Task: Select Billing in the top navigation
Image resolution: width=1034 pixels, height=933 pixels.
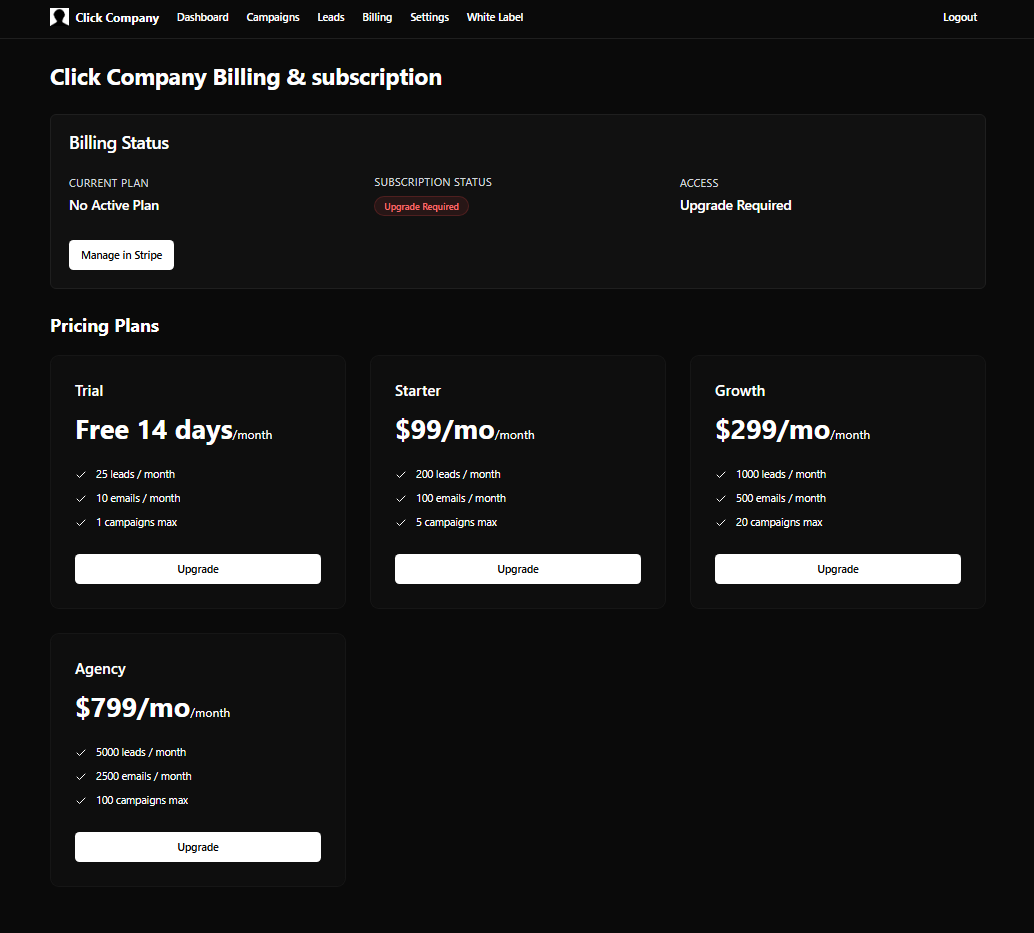Action: point(377,17)
